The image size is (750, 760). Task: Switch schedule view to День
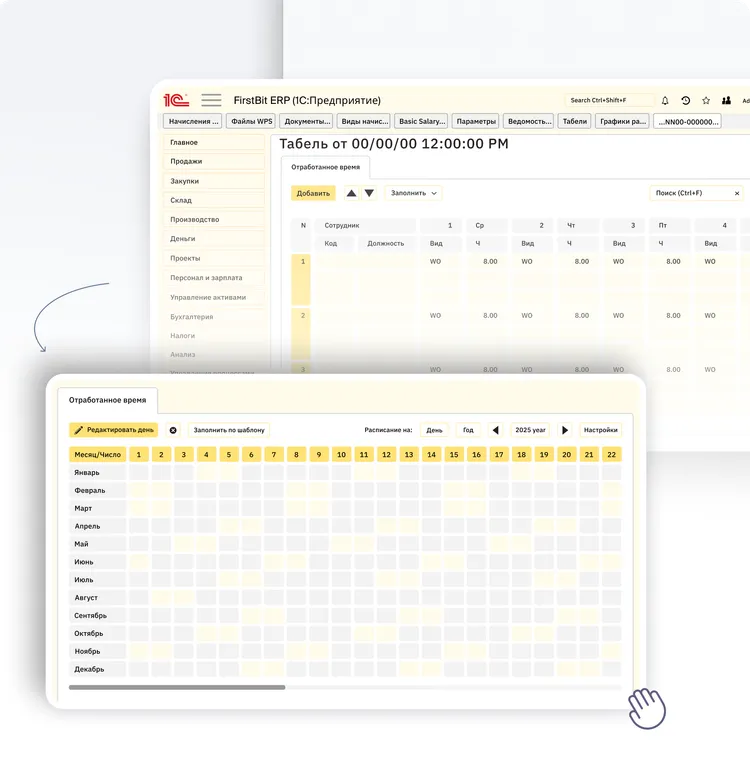coord(434,430)
